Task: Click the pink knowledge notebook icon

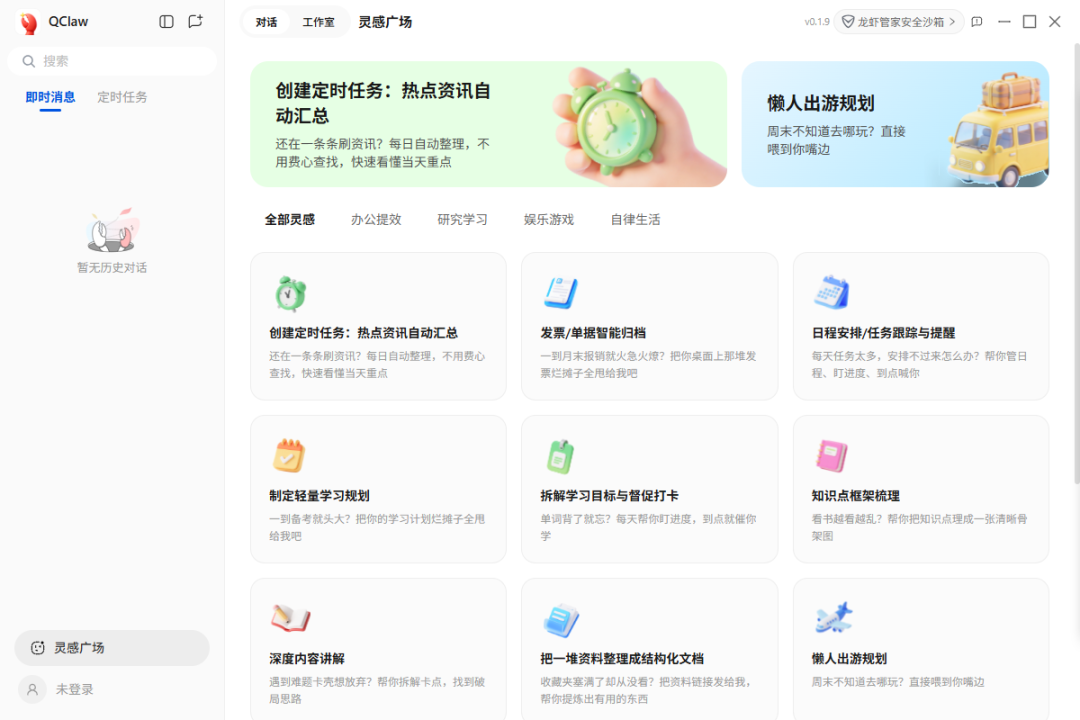Action: point(832,456)
